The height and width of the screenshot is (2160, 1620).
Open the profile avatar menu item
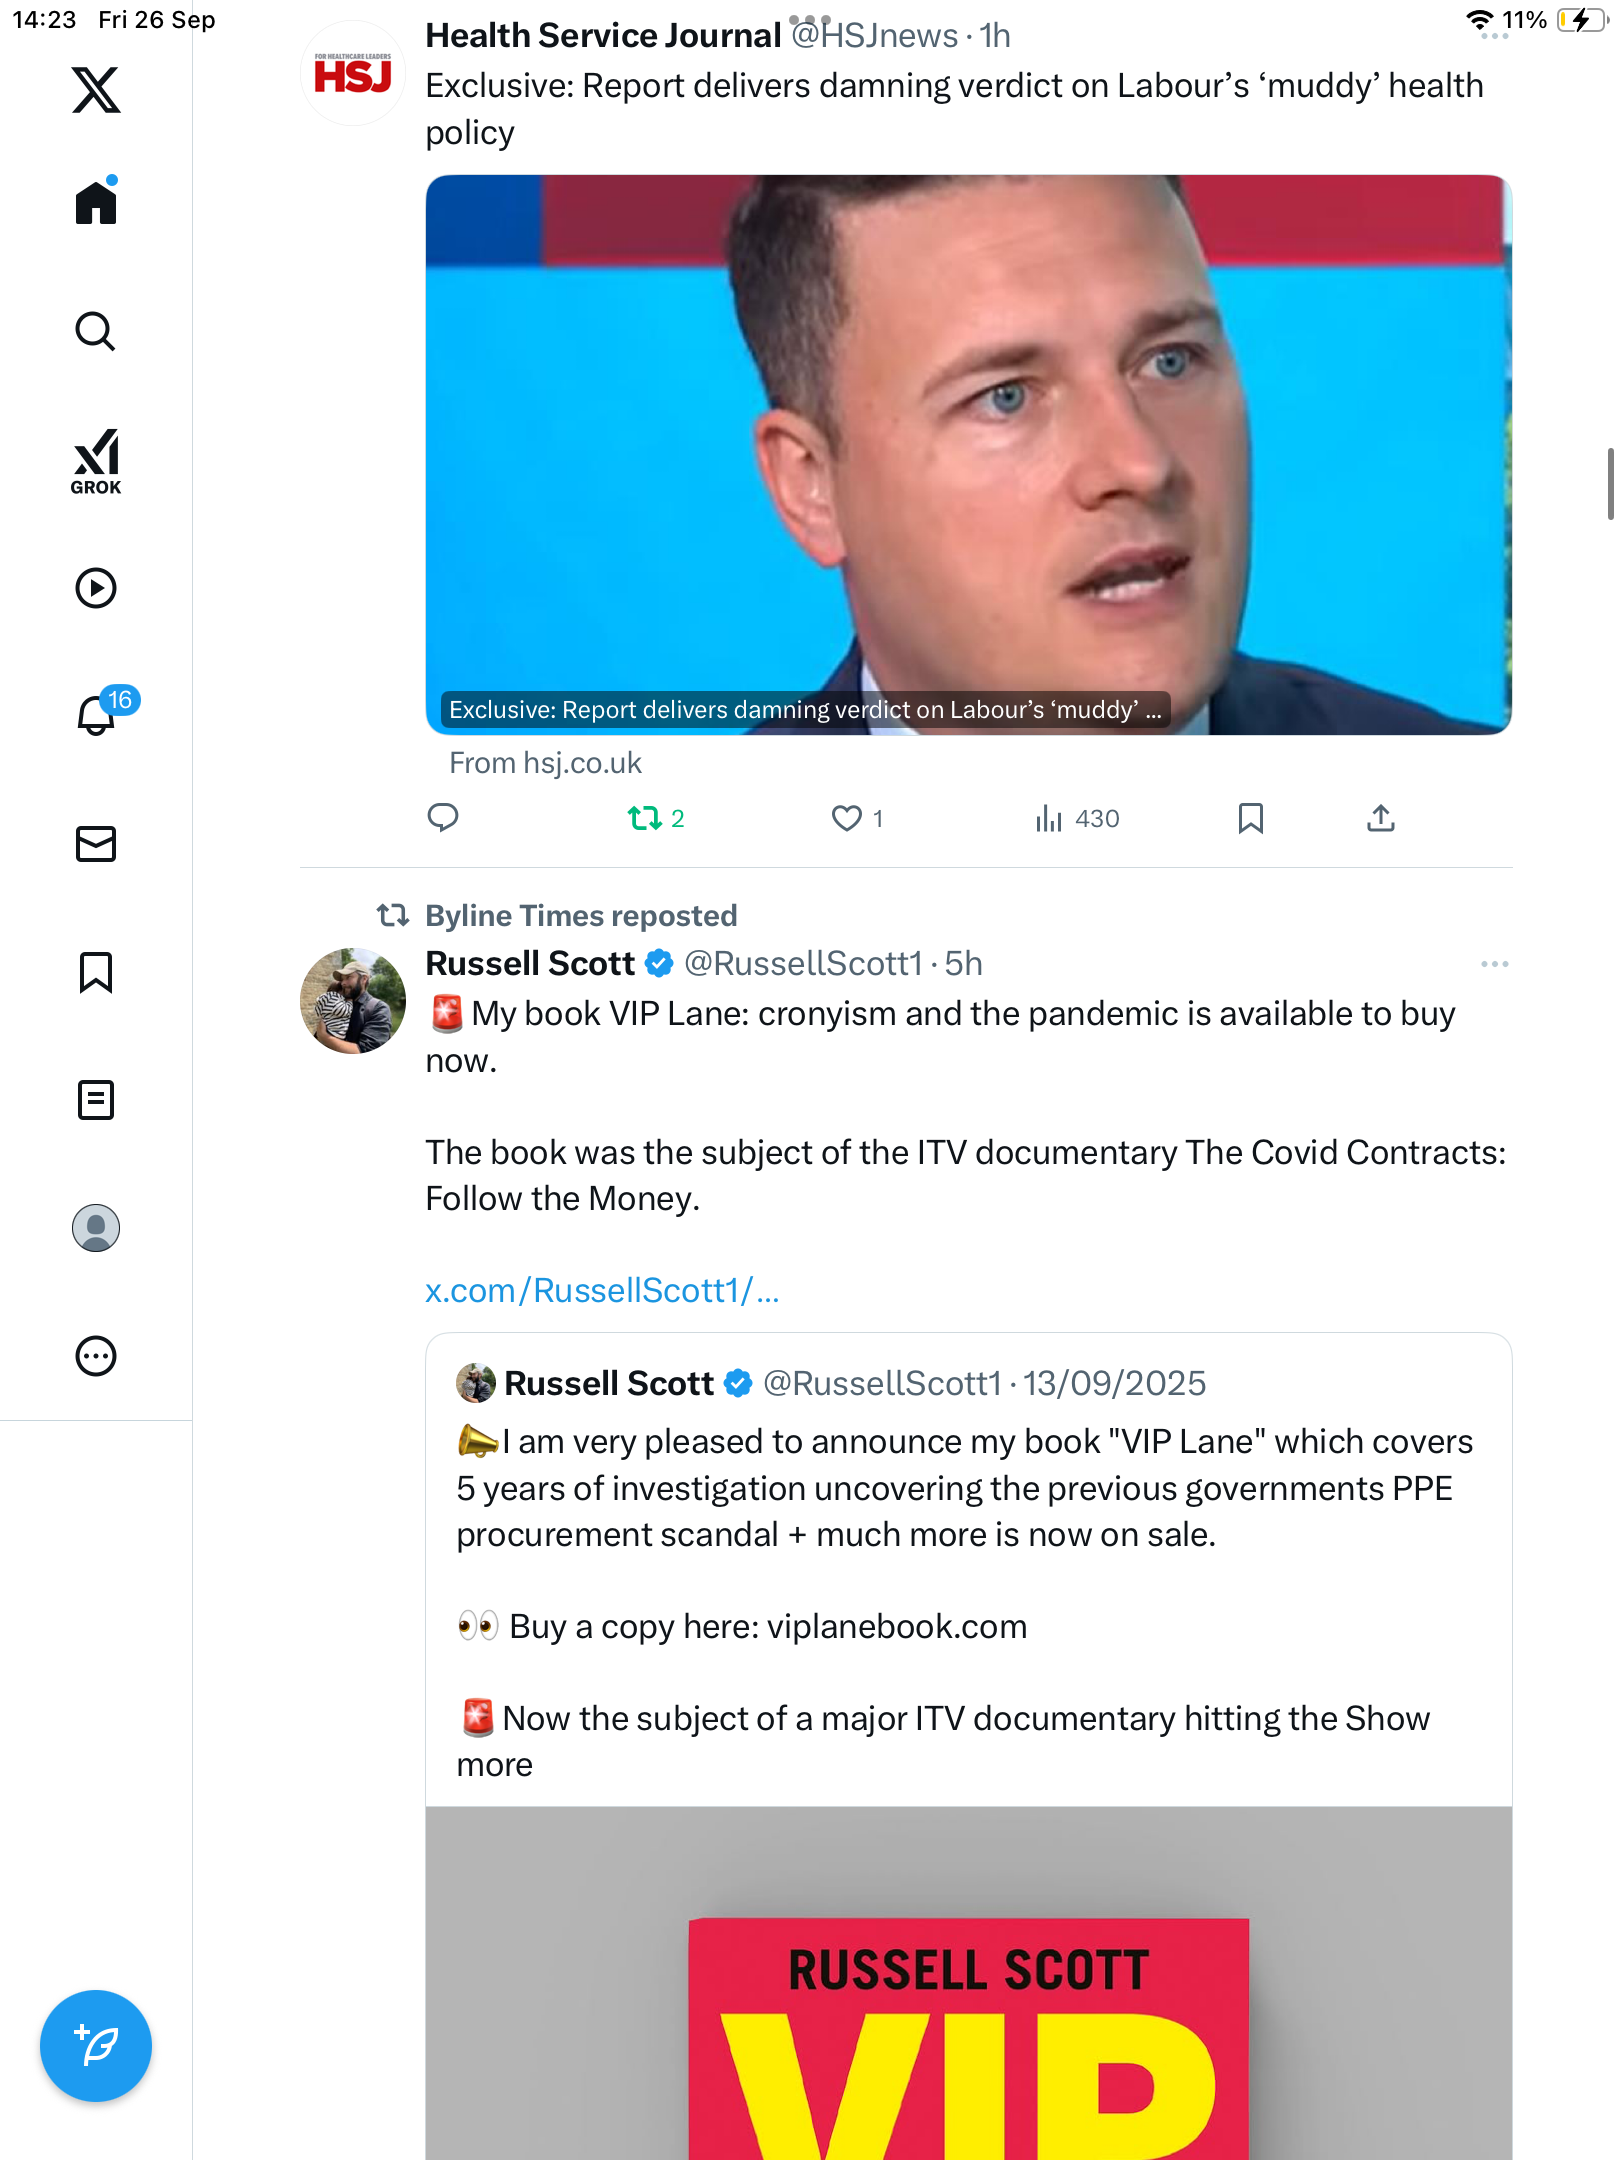pyautogui.click(x=96, y=1228)
